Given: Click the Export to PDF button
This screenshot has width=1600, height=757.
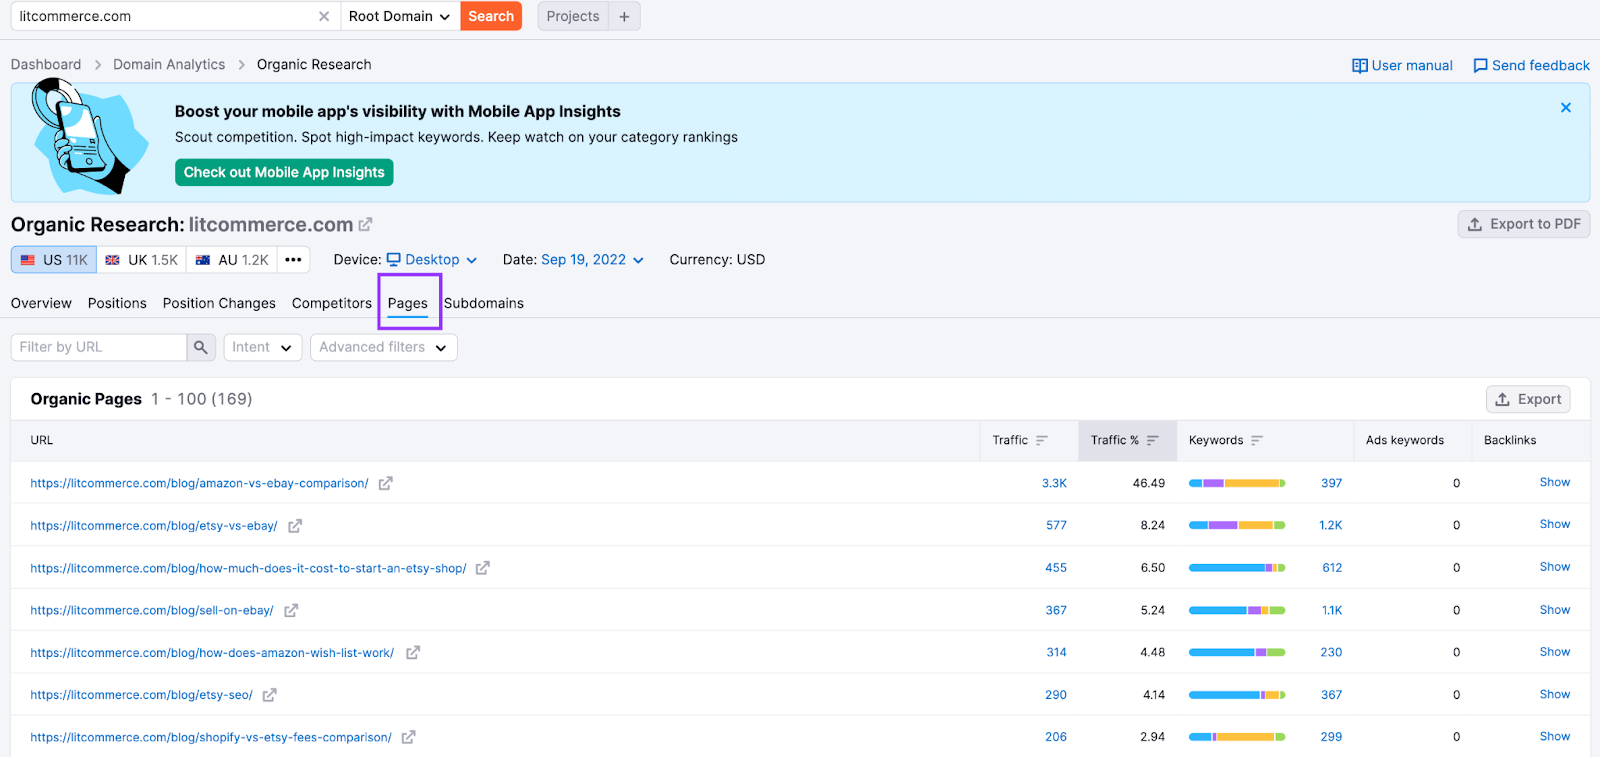Looking at the screenshot, I should (1524, 224).
